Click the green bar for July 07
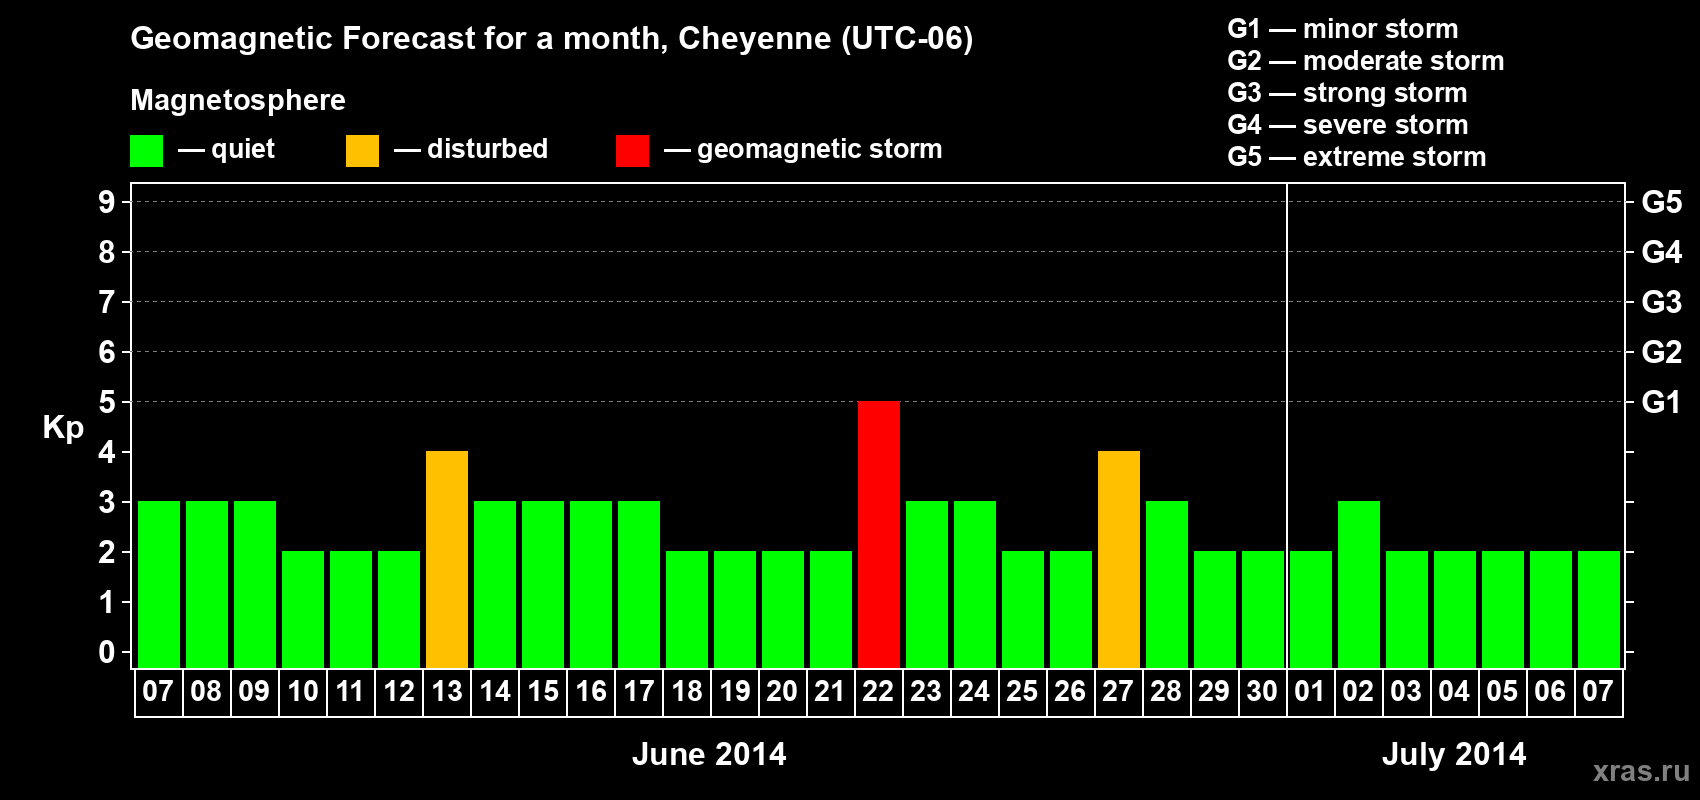The width and height of the screenshot is (1700, 800). pyautogui.click(x=1599, y=610)
